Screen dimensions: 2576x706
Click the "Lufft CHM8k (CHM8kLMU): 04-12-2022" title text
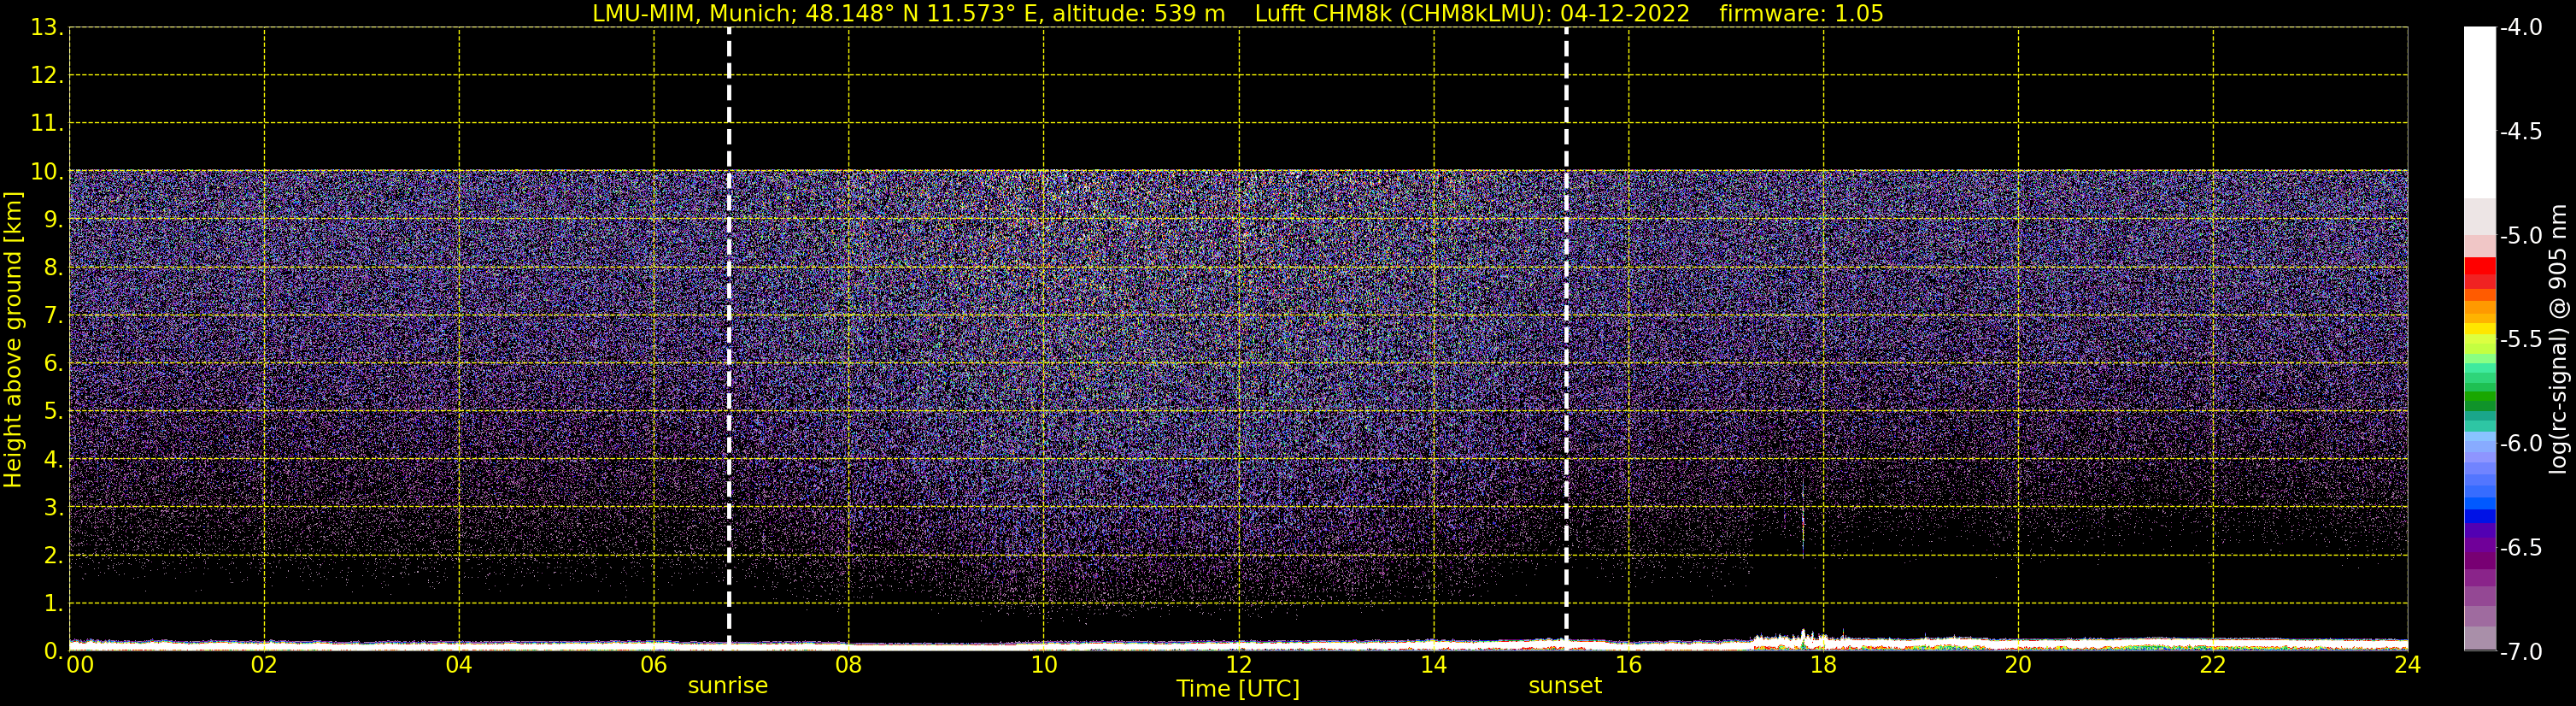1472,14
